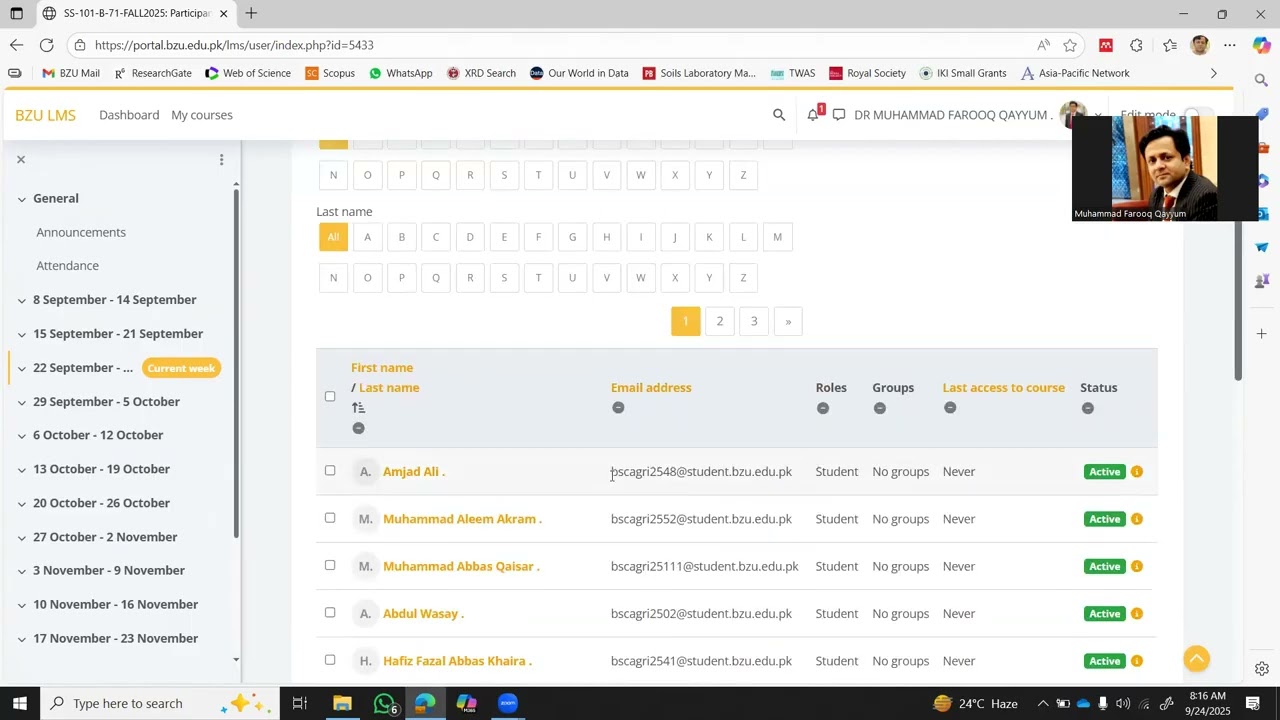Expand 27 October - 2 November section
The width and height of the screenshot is (1280, 720).
[x=21, y=537]
